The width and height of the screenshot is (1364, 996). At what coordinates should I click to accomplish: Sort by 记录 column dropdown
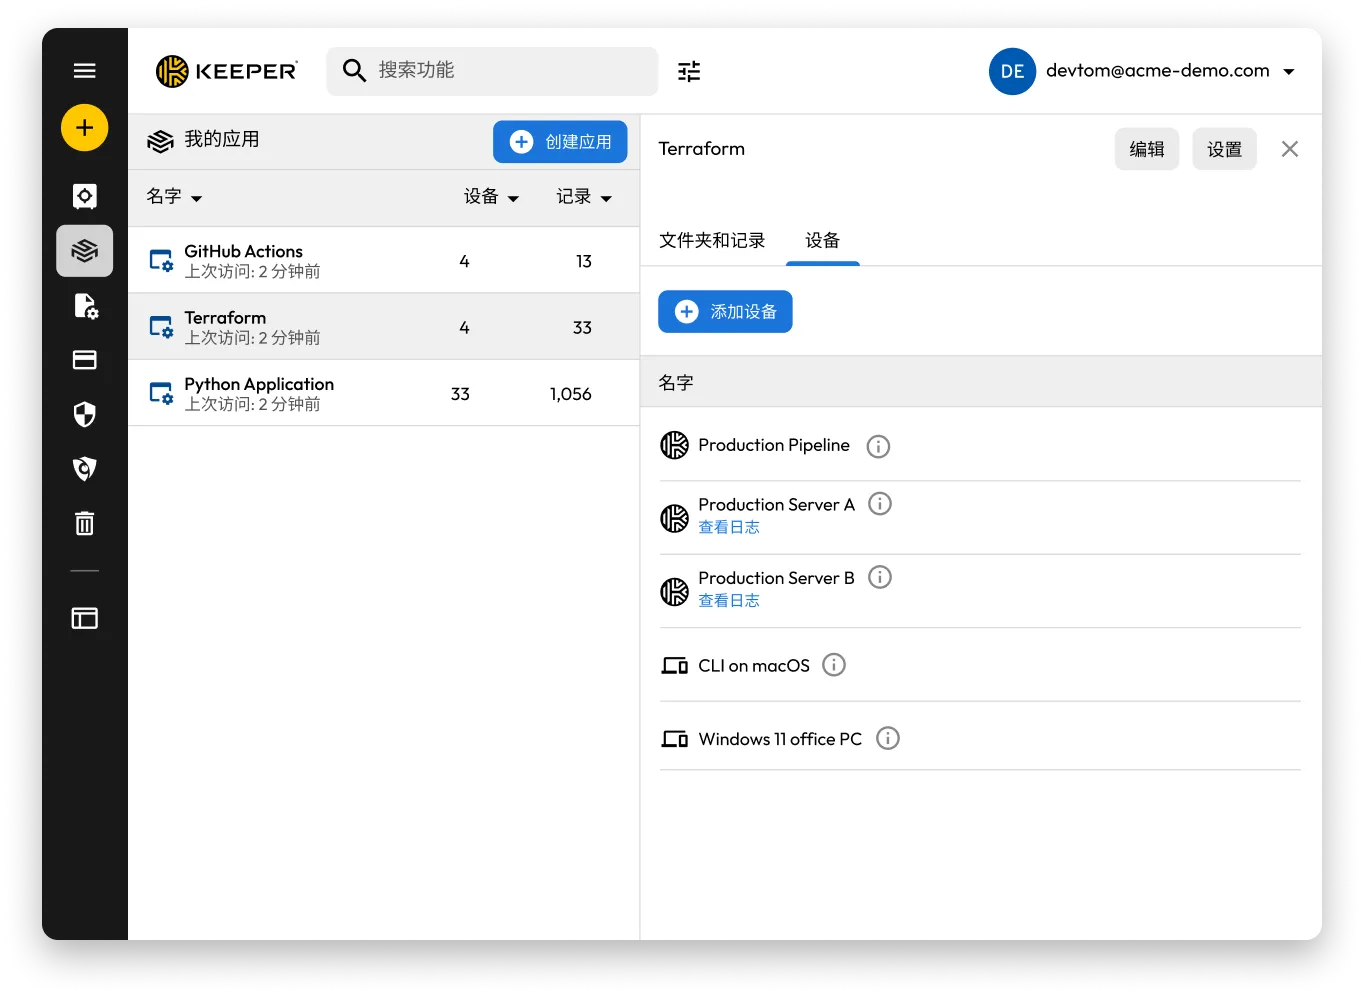point(584,197)
